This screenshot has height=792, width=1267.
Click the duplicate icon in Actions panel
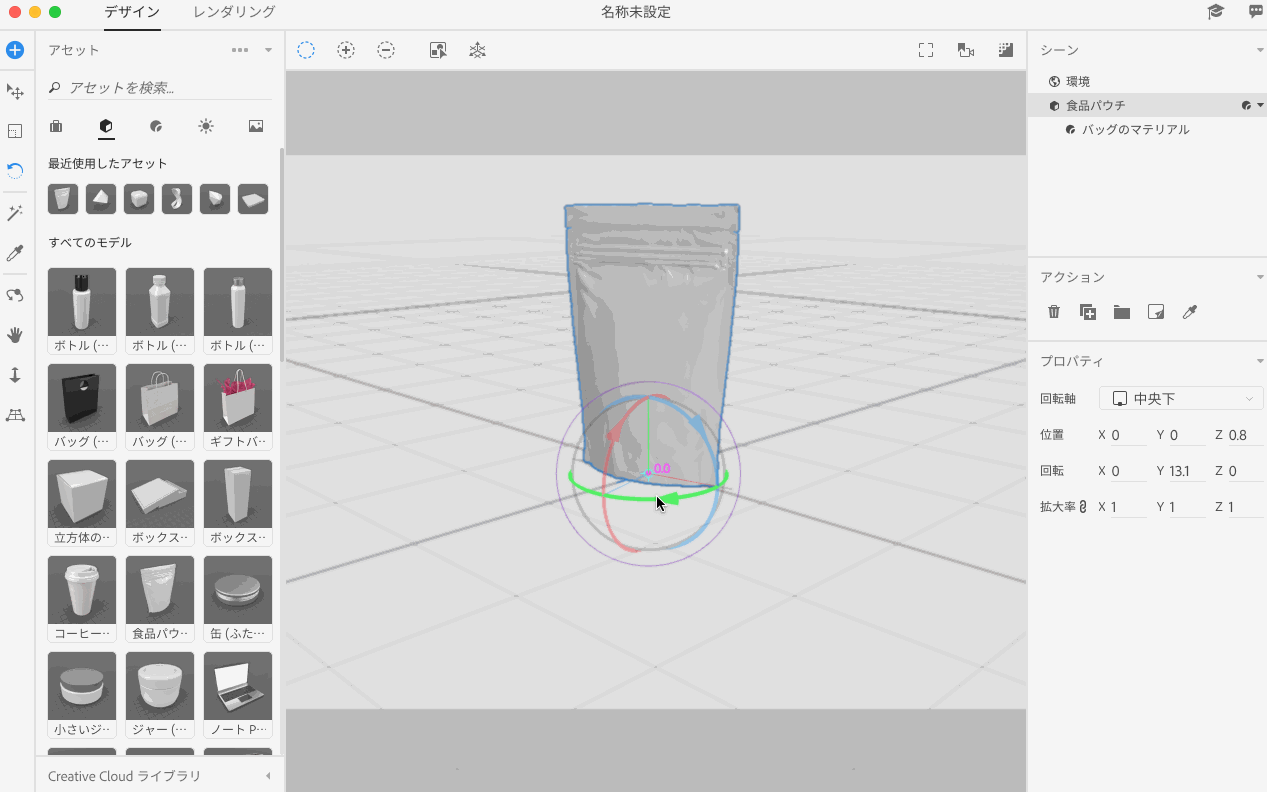click(1088, 312)
